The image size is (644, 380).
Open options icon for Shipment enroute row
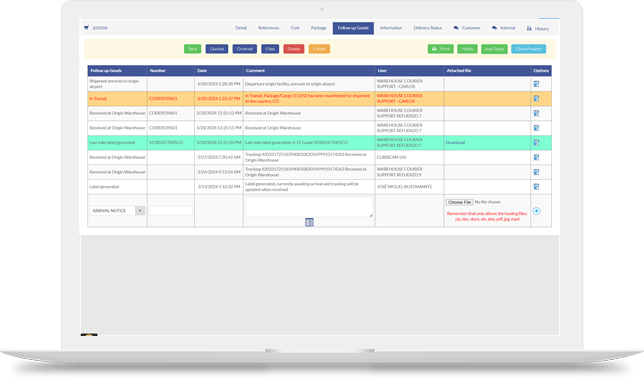click(x=536, y=84)
